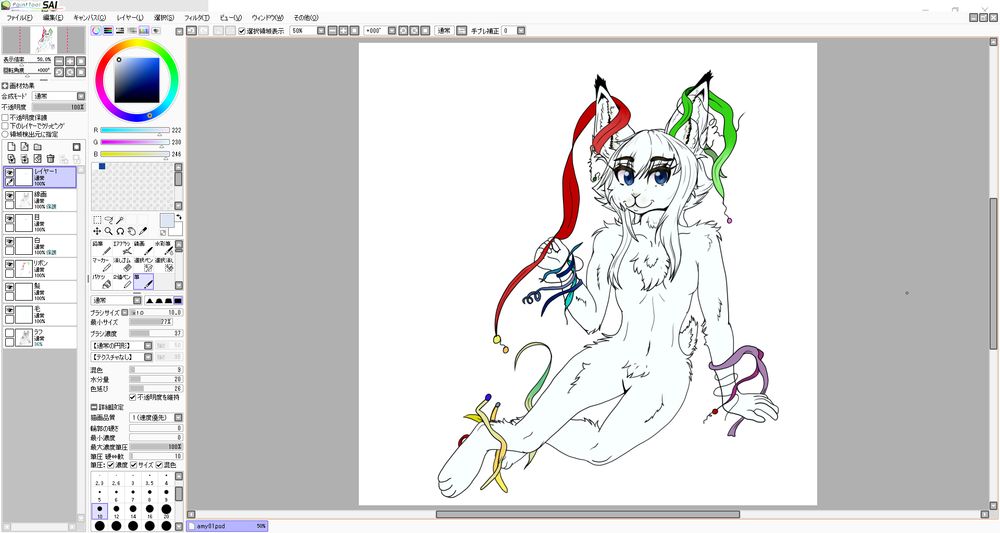Select brush size preset 5
The image size is (1000, 533).
click(x=99, y=495)
